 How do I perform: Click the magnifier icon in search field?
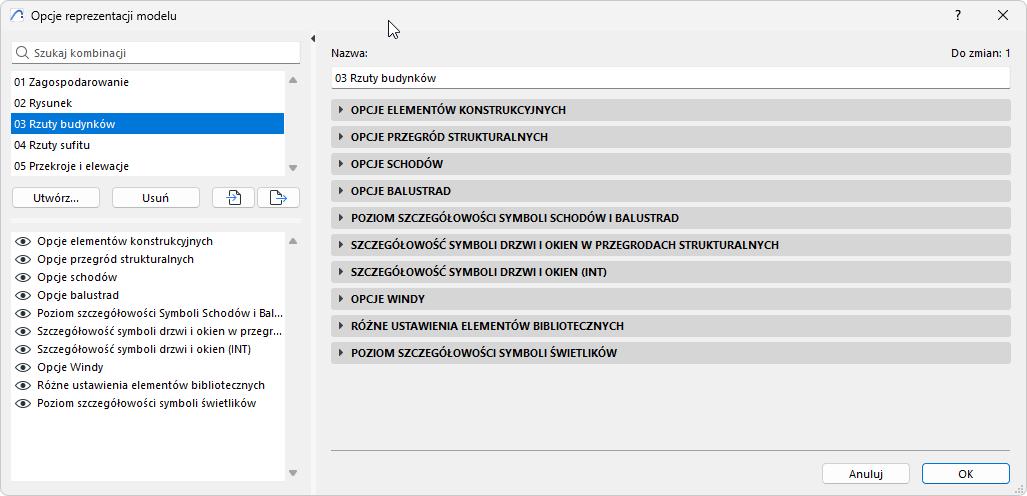[x=22, y=52]
